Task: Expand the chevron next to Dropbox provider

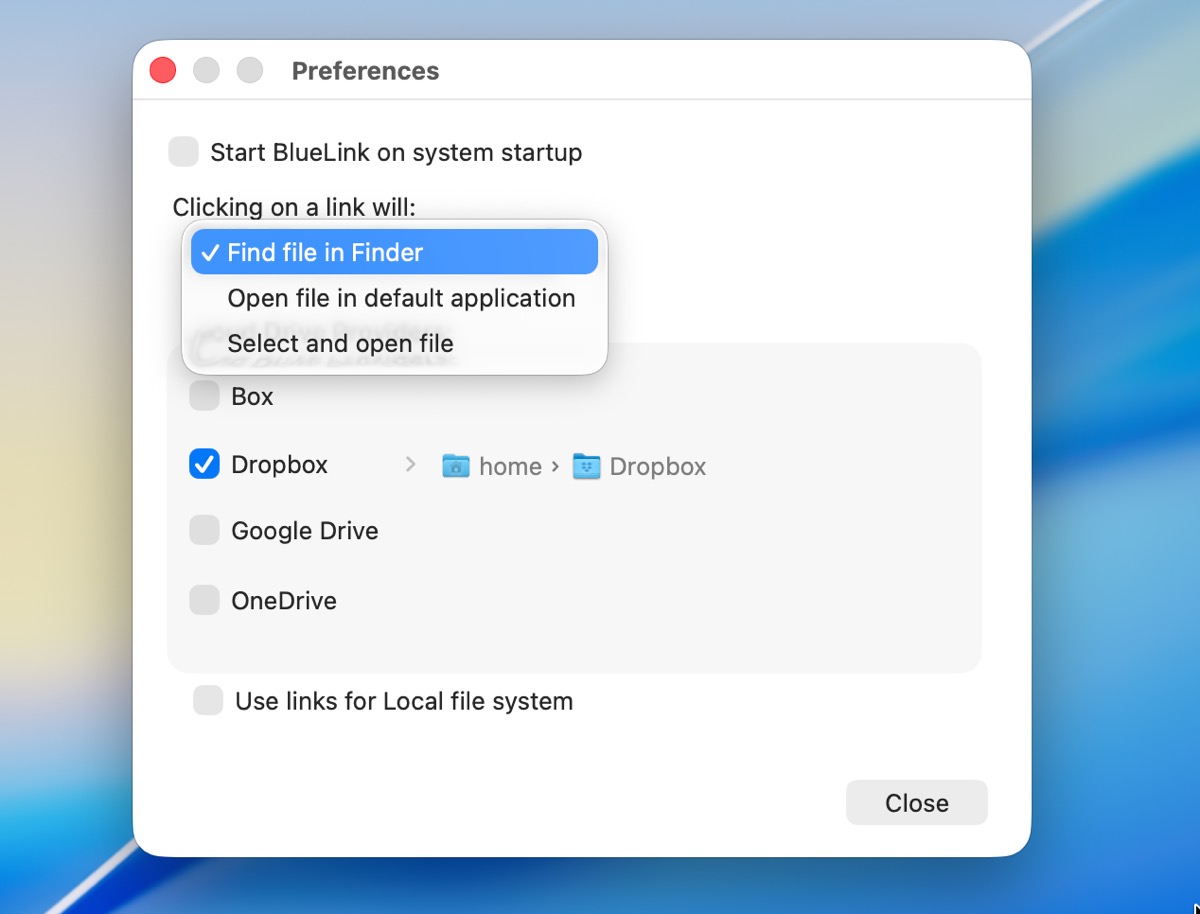Action: [x=410, y=464]
